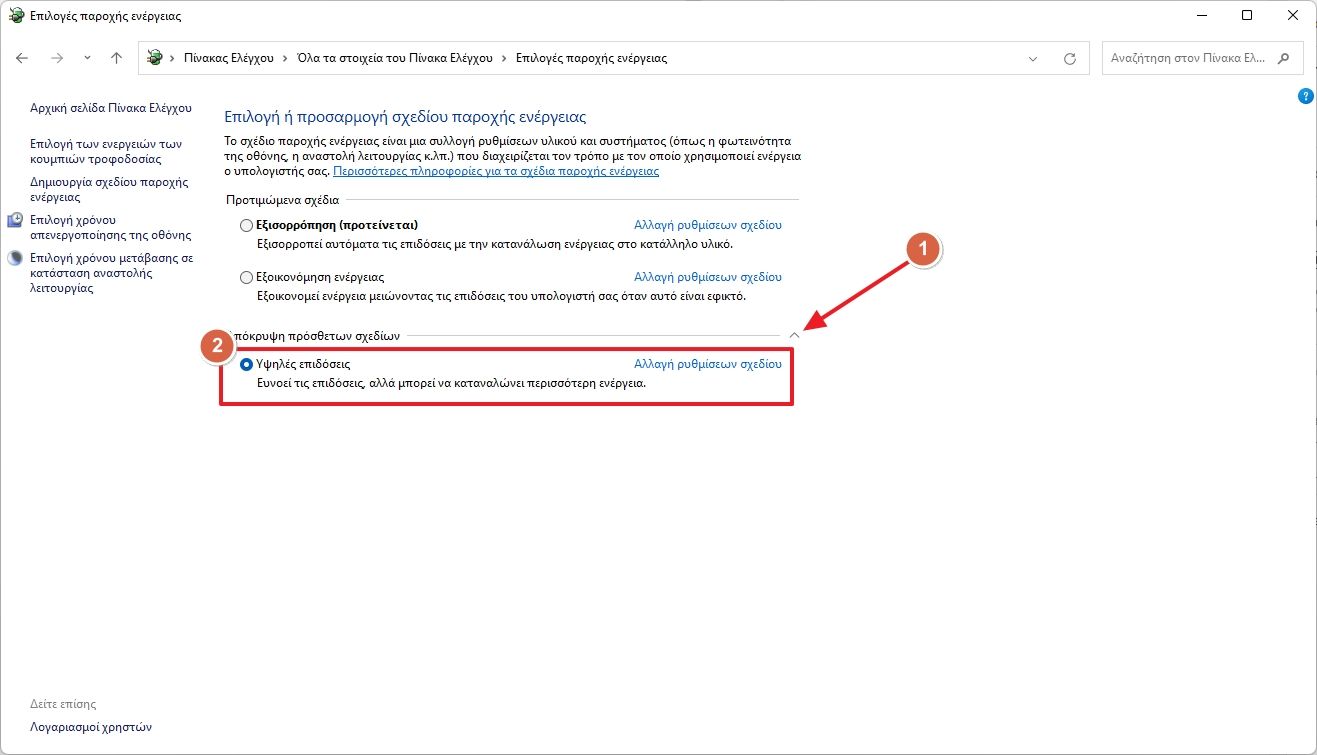Click the moon icon beside sleep time link

(15, 258)
